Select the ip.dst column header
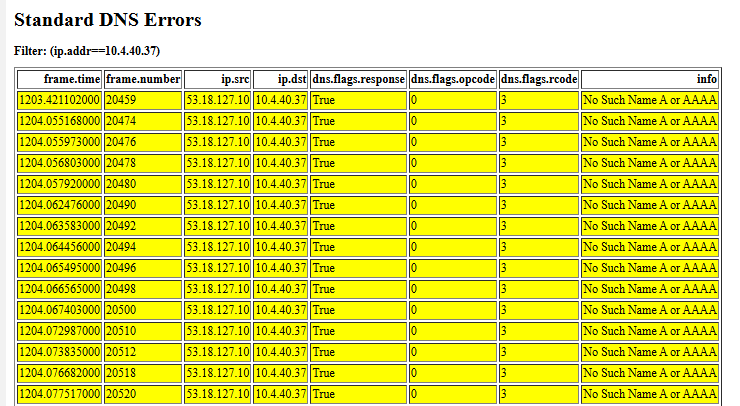 click(x=280, y=78)
